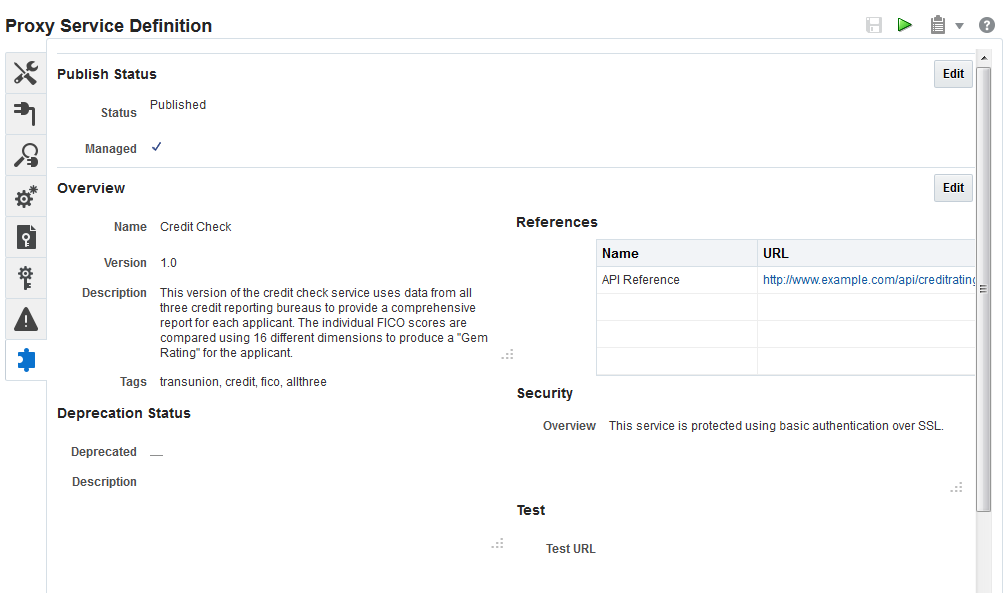1003x593 pixels.
Task: Toggle the Deprecated checkbox
Action: pyautogui.click(x=156, y=452)
